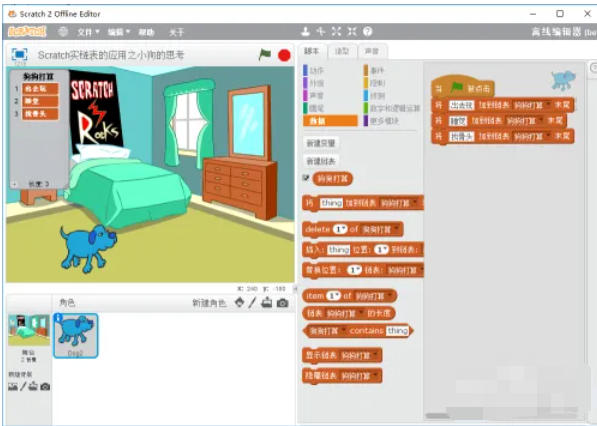The width and height of the screenshot is (597, 426).
Task: Click the 出去玩 text field in the script
Action: pos(461,105)
